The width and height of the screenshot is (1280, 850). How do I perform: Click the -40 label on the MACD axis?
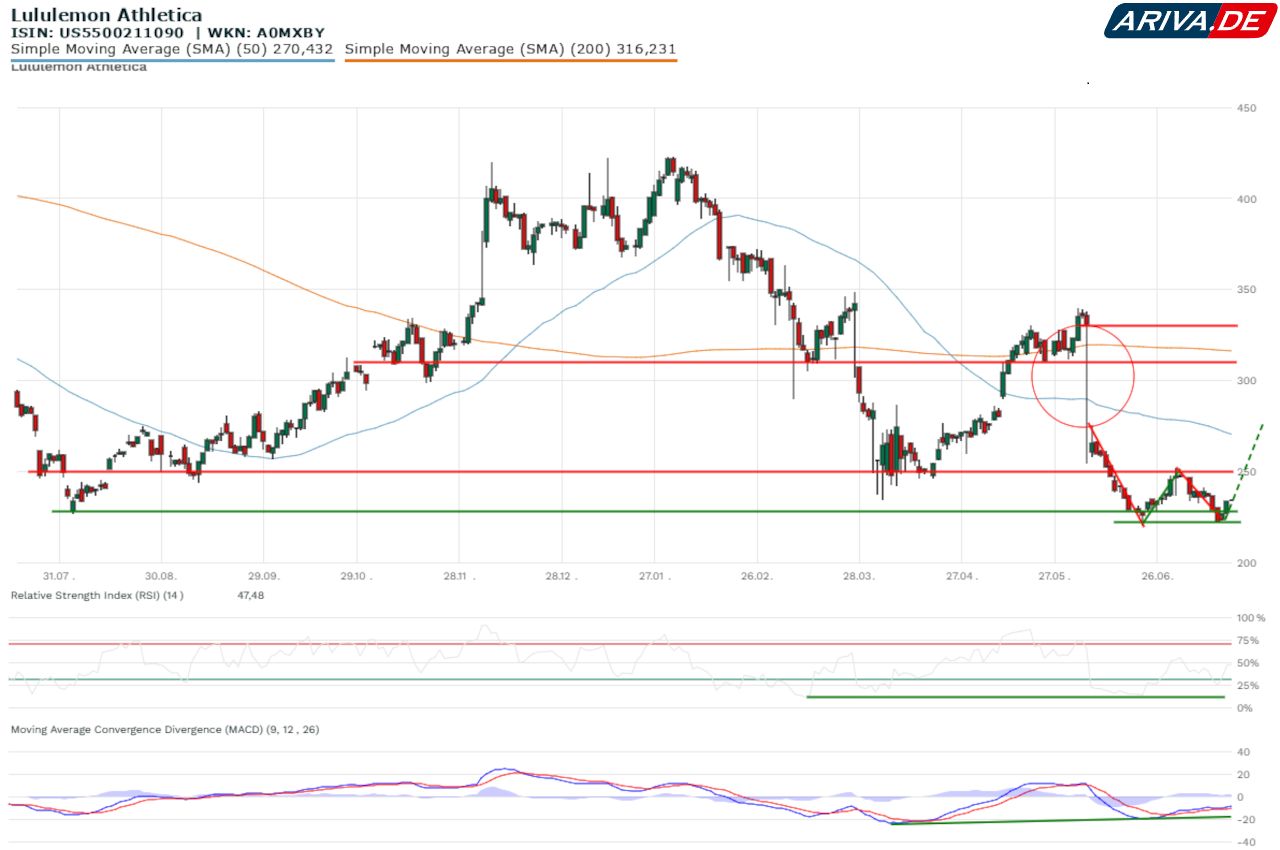tap(1245, 842)
